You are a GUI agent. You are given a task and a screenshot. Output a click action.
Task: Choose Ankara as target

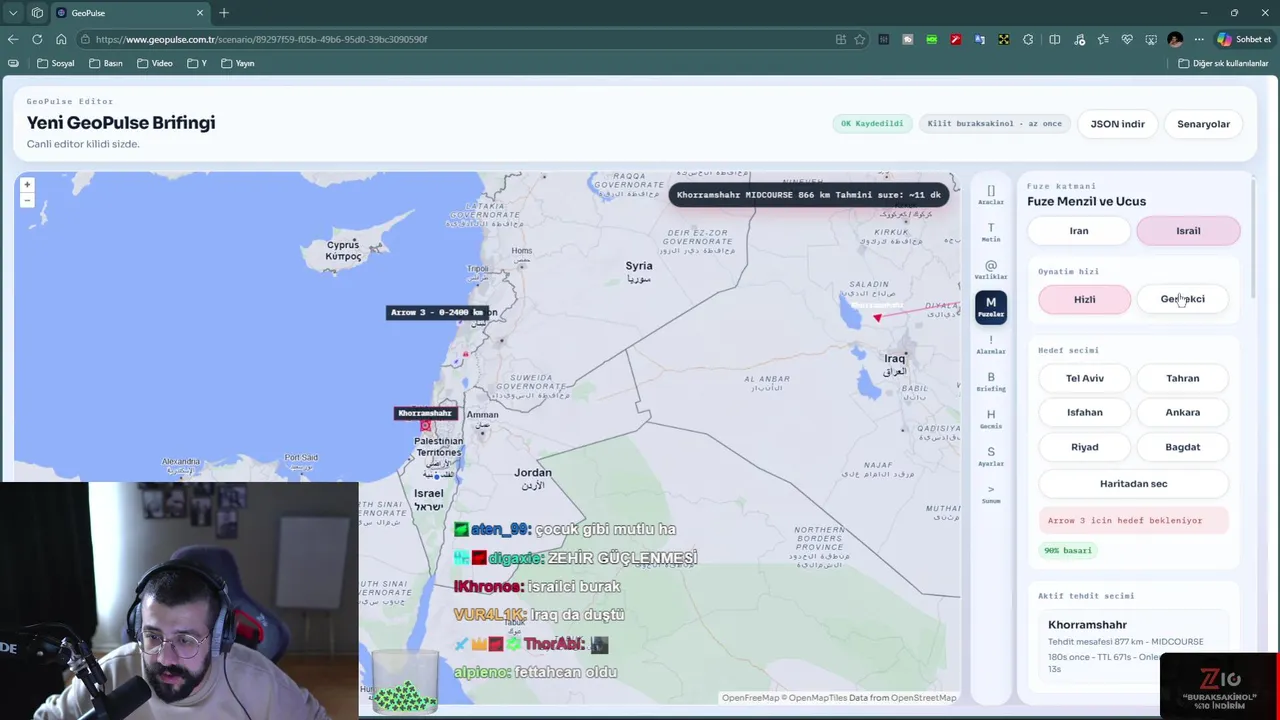pyautogui.click(x=1183, y=412)
